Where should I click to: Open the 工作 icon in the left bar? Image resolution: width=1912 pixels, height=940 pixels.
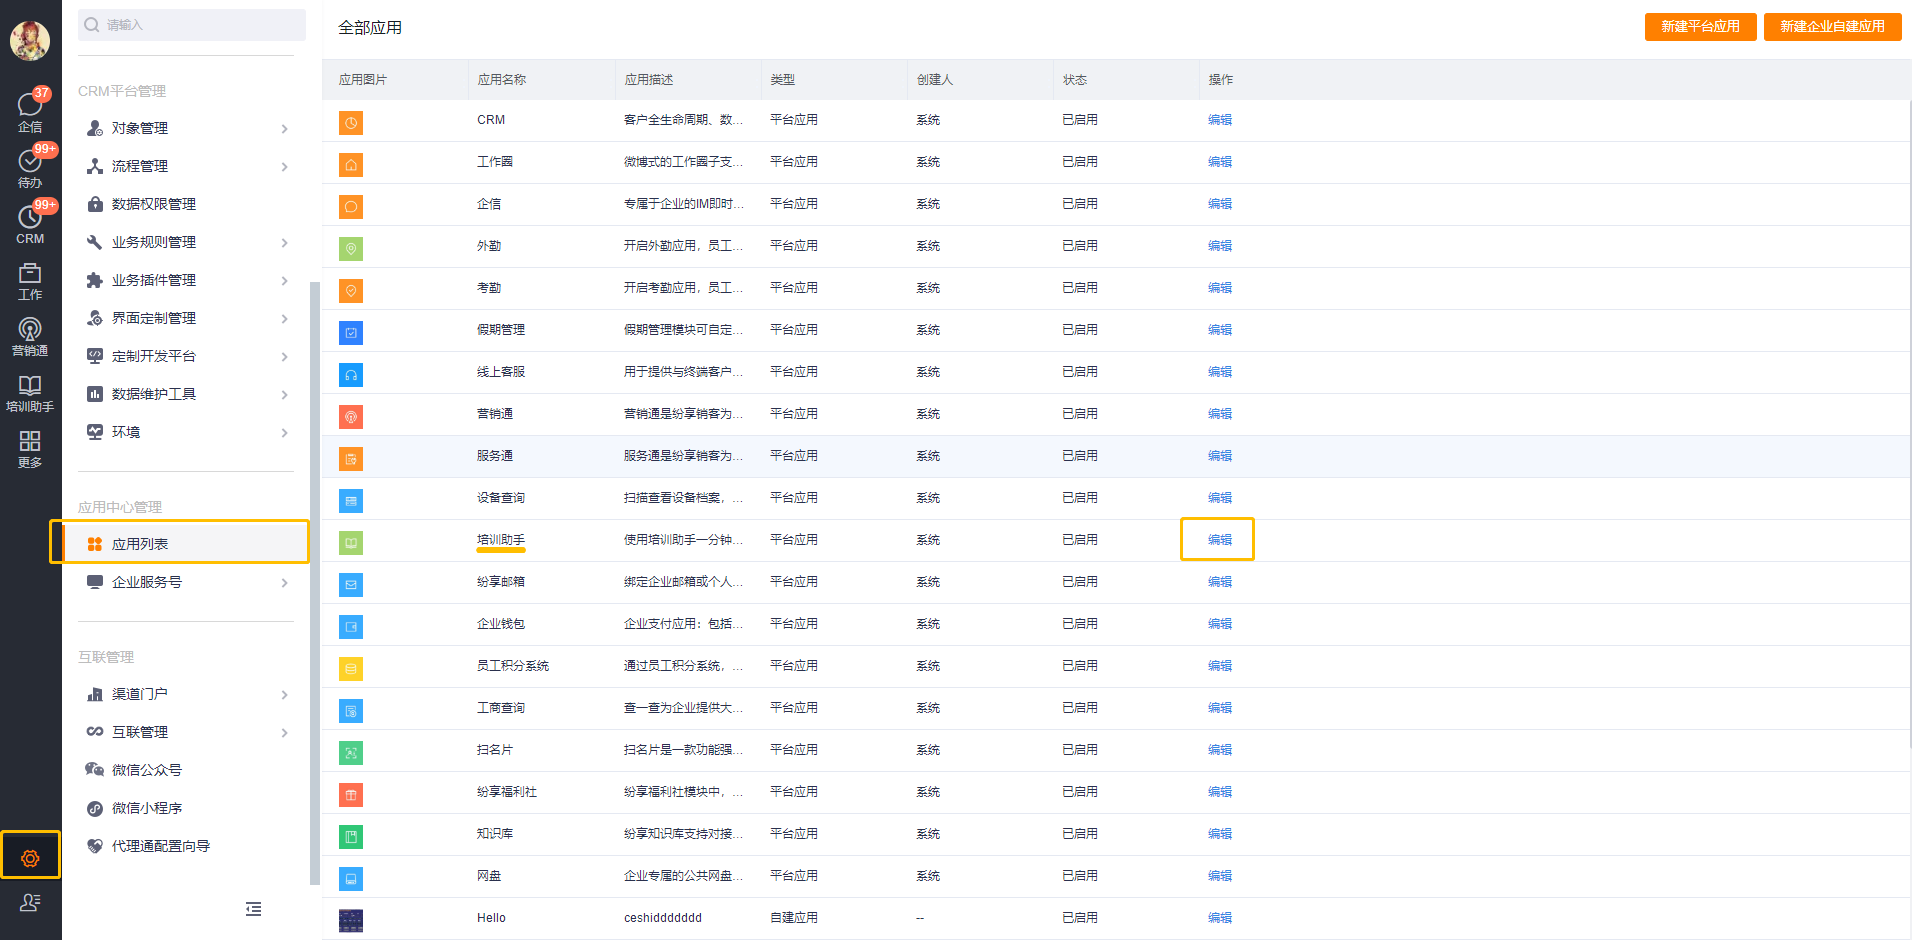30,281
